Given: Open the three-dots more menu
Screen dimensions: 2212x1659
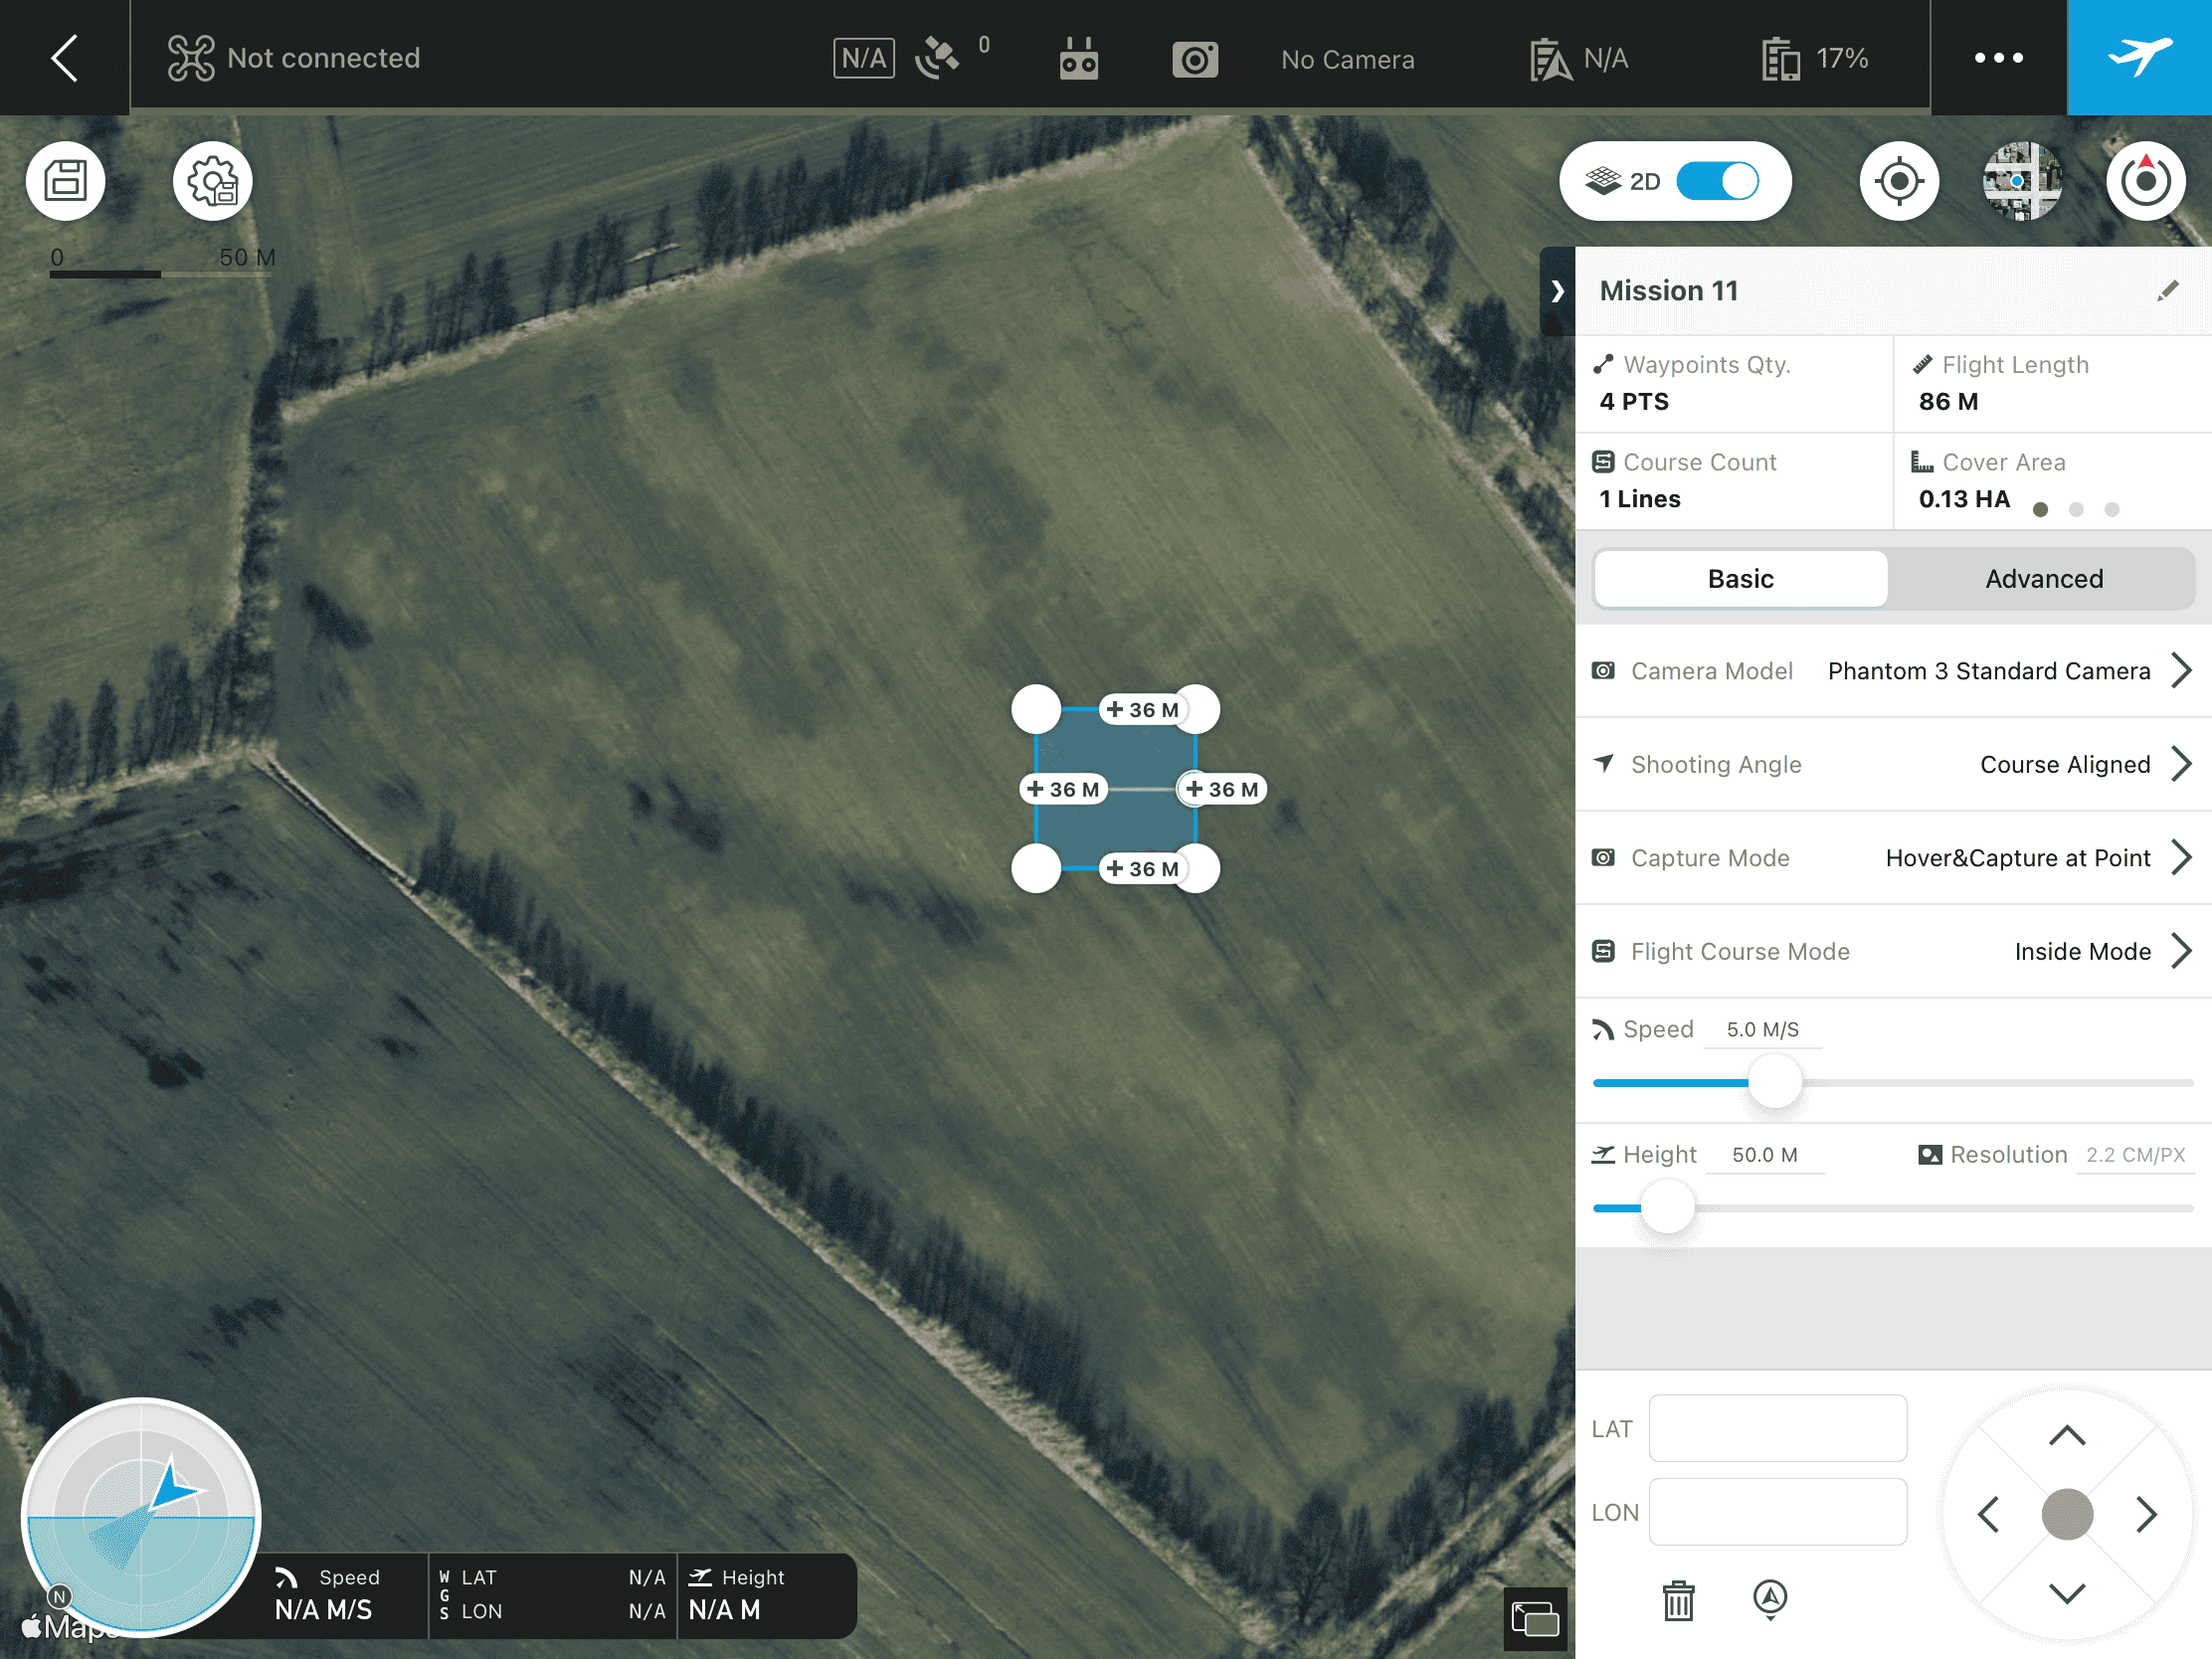Looking at the screenshot, I should (x=1998, y=57).
